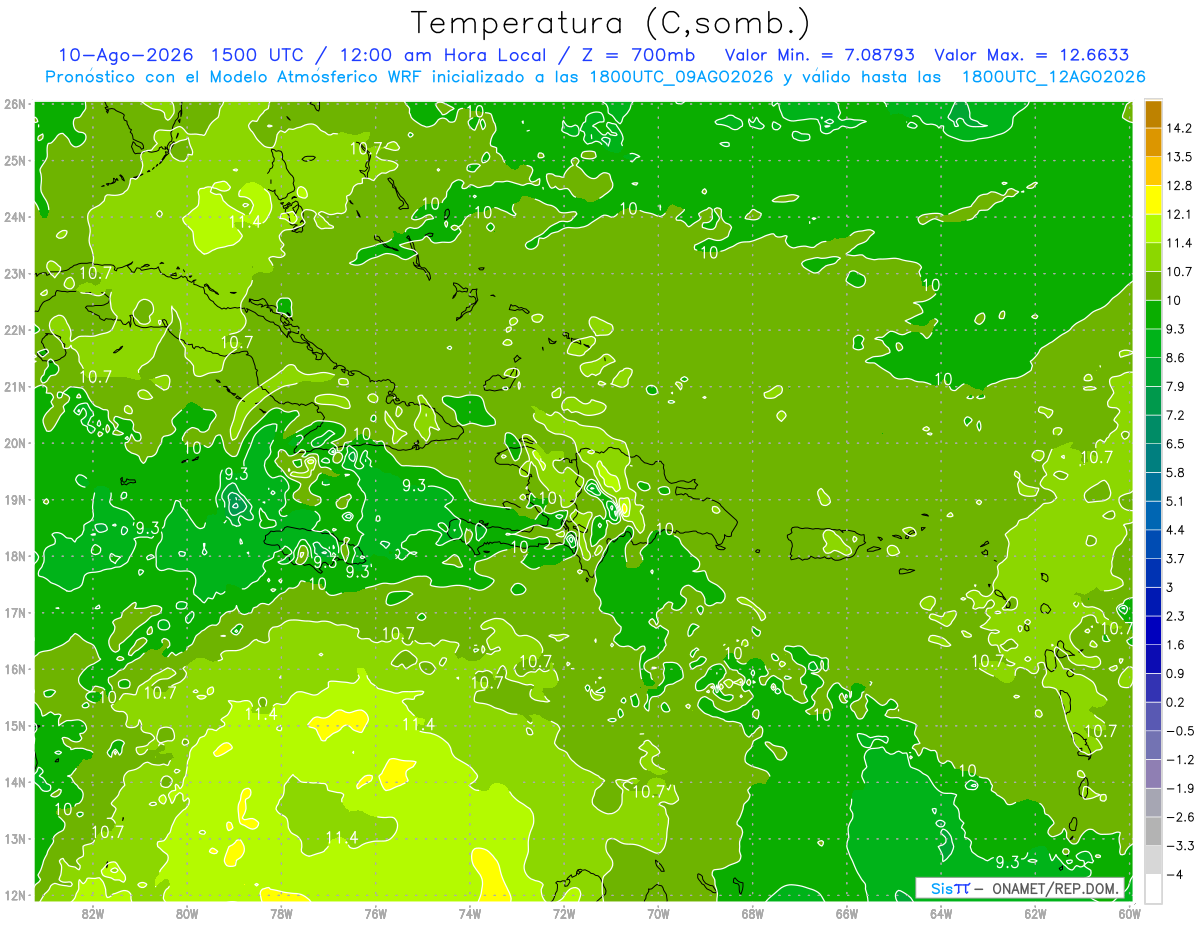Click the '82W' longitude axis label

[92, 914]
